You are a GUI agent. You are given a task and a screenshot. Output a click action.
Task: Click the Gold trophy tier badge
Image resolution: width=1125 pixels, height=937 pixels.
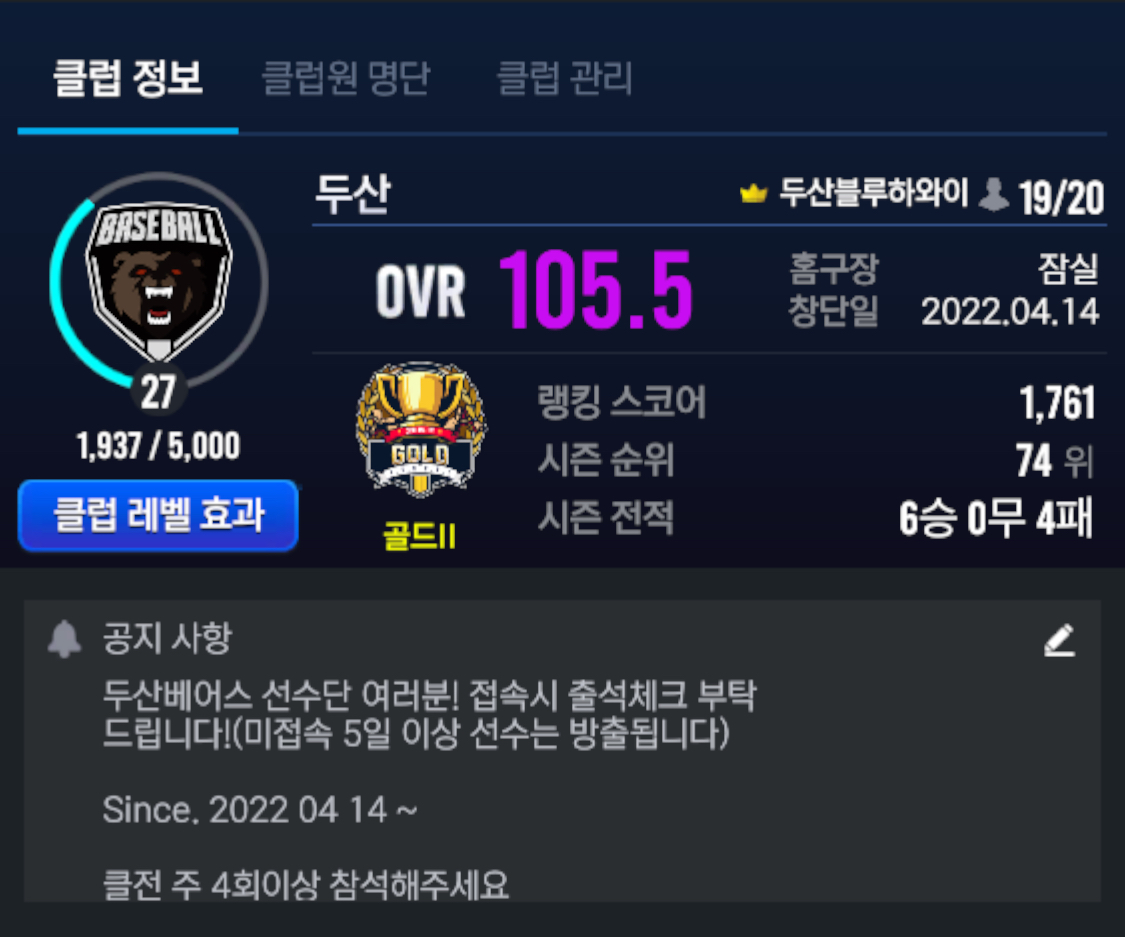[x=421, y=429]
